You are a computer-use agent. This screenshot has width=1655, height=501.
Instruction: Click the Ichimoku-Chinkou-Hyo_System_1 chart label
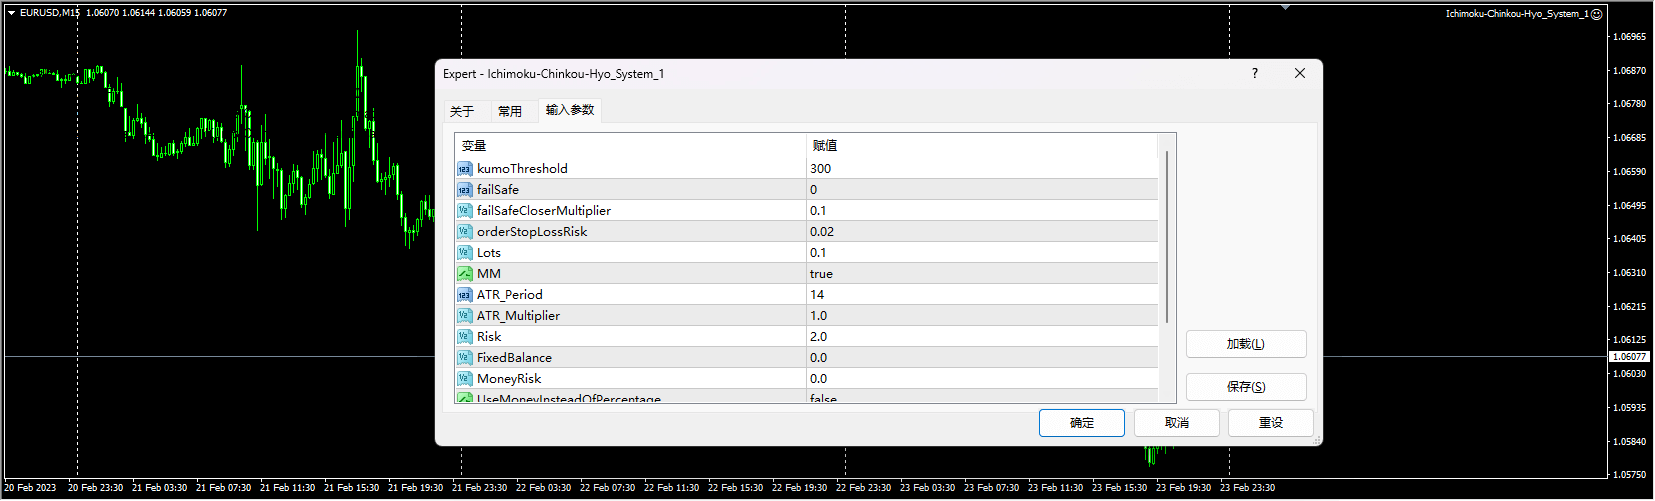click(1517, 14)
